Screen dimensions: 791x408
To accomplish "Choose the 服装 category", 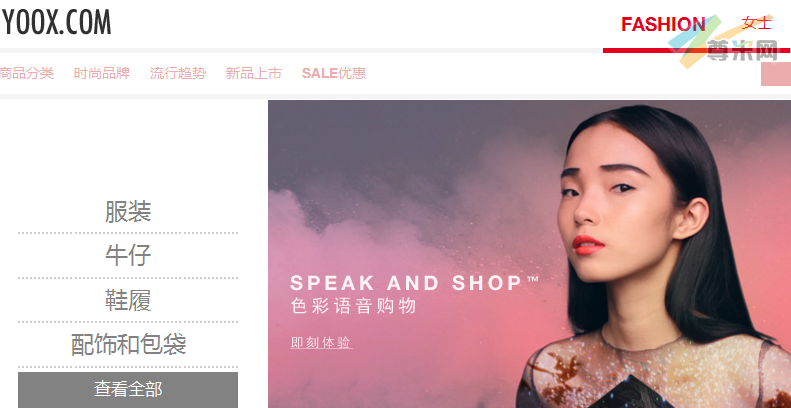I will pos(128,211).
